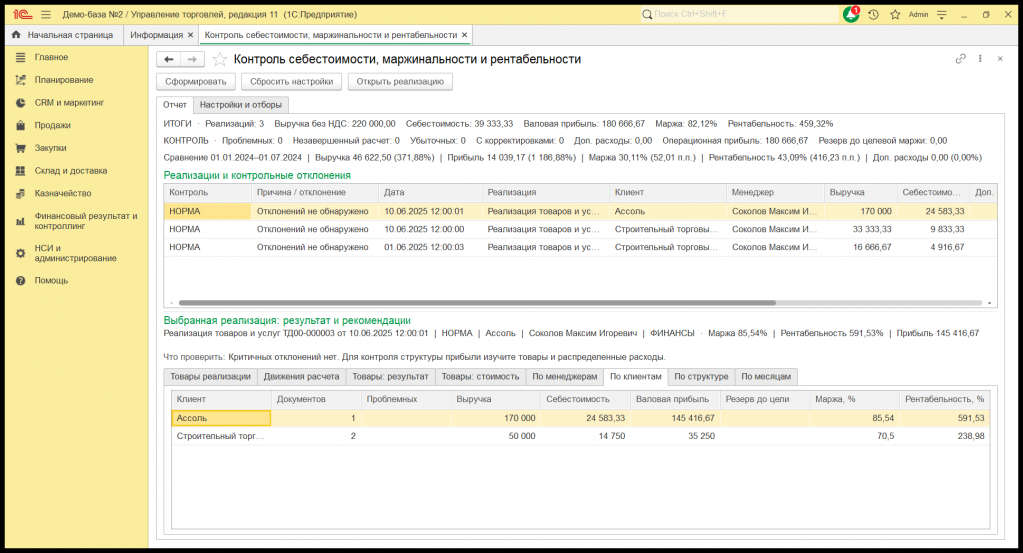Click the Рентабельность, % column header
The width and height of the screenshot is (1023, 553).
click(944, 399)
